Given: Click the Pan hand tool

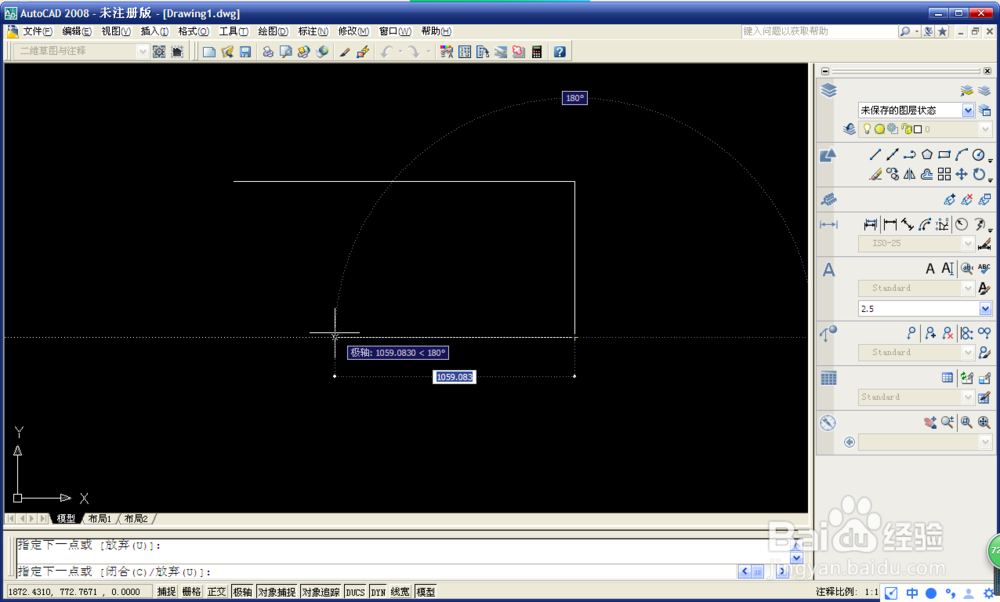Looking at the screenshot, I should (930, 422).
